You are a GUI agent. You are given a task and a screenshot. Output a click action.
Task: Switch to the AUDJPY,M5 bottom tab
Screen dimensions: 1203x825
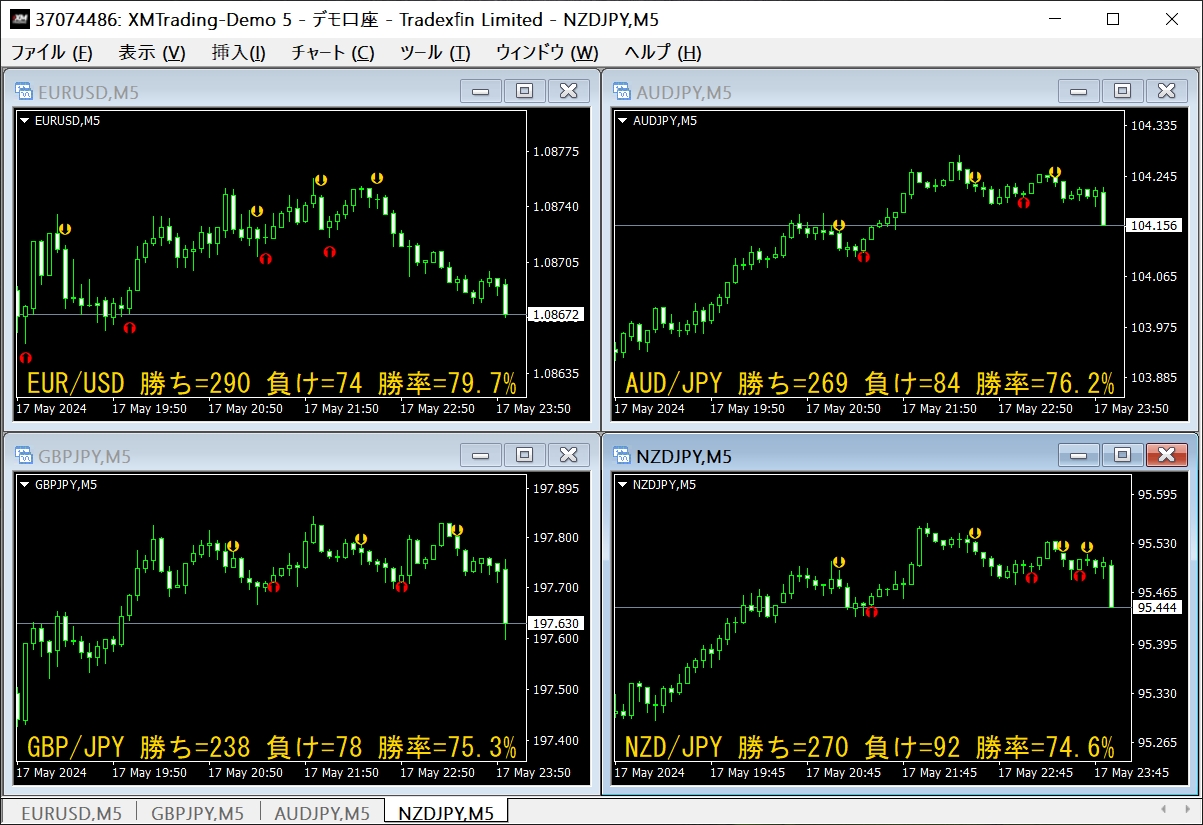322,813
